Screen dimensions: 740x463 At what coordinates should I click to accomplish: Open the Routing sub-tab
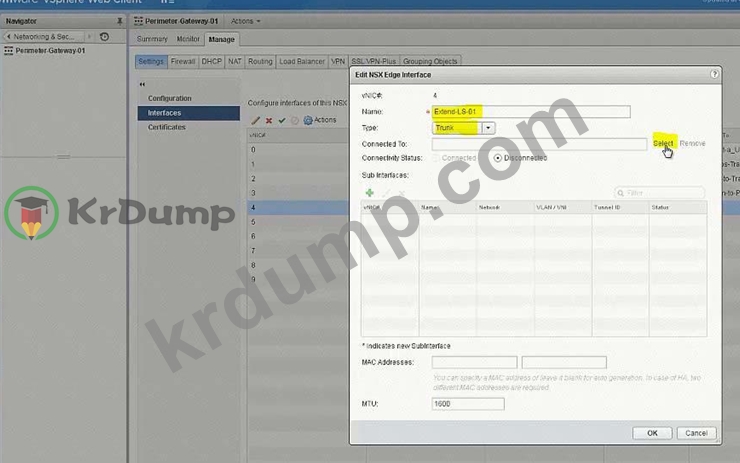click(x=260, y=61)
